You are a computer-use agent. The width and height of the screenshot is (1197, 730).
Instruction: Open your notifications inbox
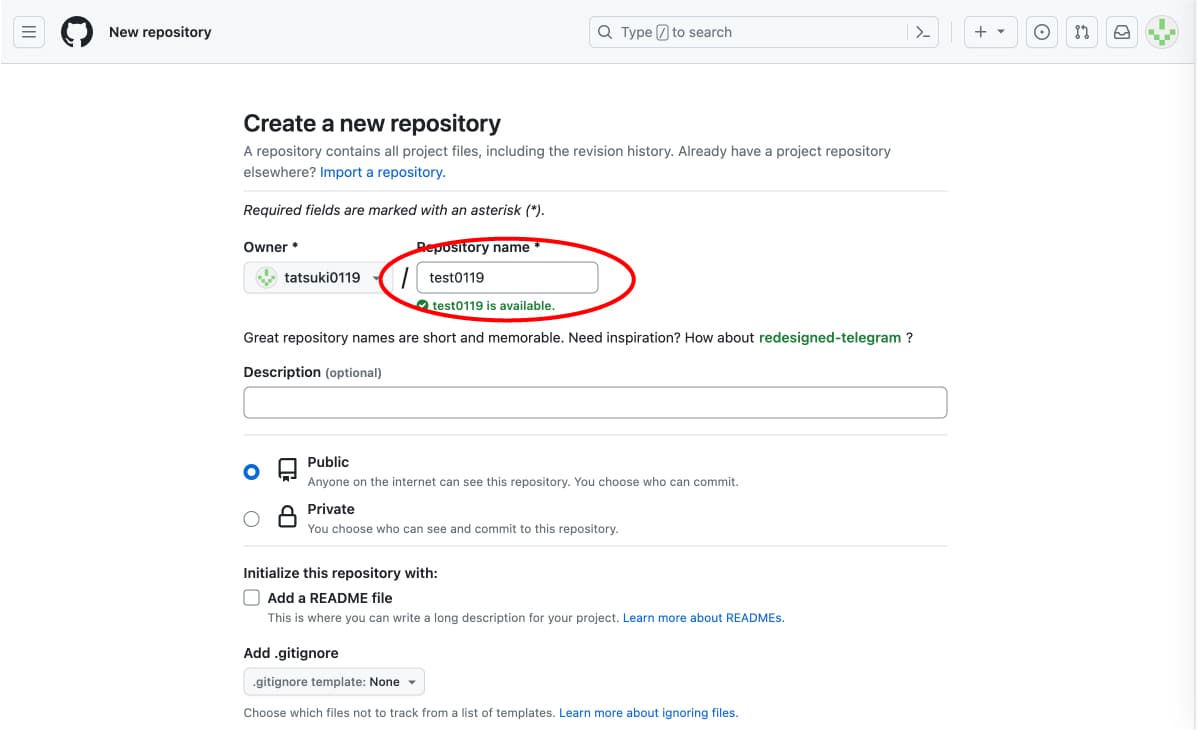tap(1121, 31)
